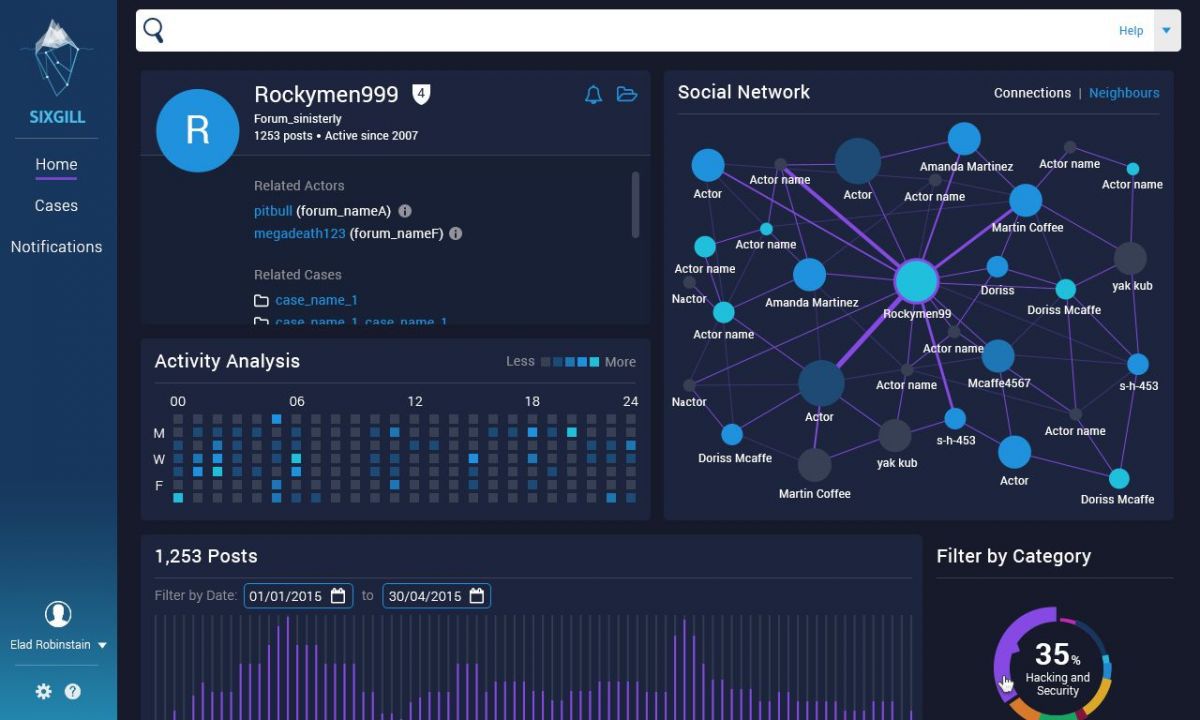Click info icon next to megadeath123
The height and width of the screenshot is (720, 1200).
(455, 233)
